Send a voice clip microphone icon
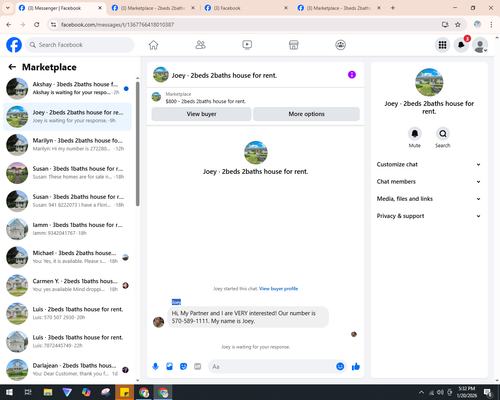 pyautogui.click(x=155, y=367)
